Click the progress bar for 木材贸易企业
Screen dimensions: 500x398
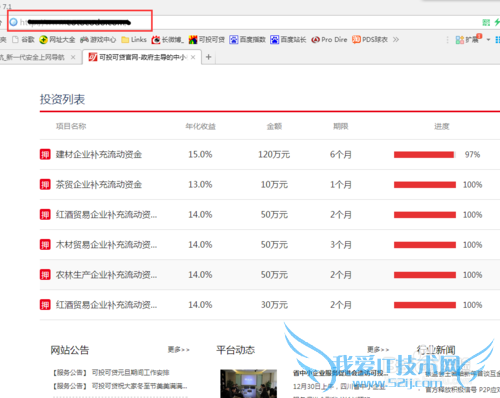pyautogui.click(x=425, y=245)
